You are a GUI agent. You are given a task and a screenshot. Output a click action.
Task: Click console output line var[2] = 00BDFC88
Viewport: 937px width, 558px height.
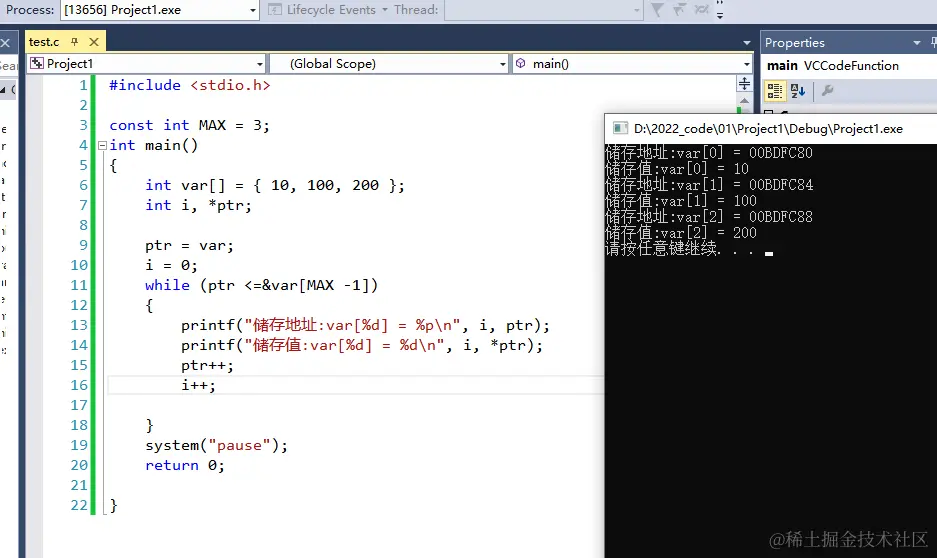(709, 217)
